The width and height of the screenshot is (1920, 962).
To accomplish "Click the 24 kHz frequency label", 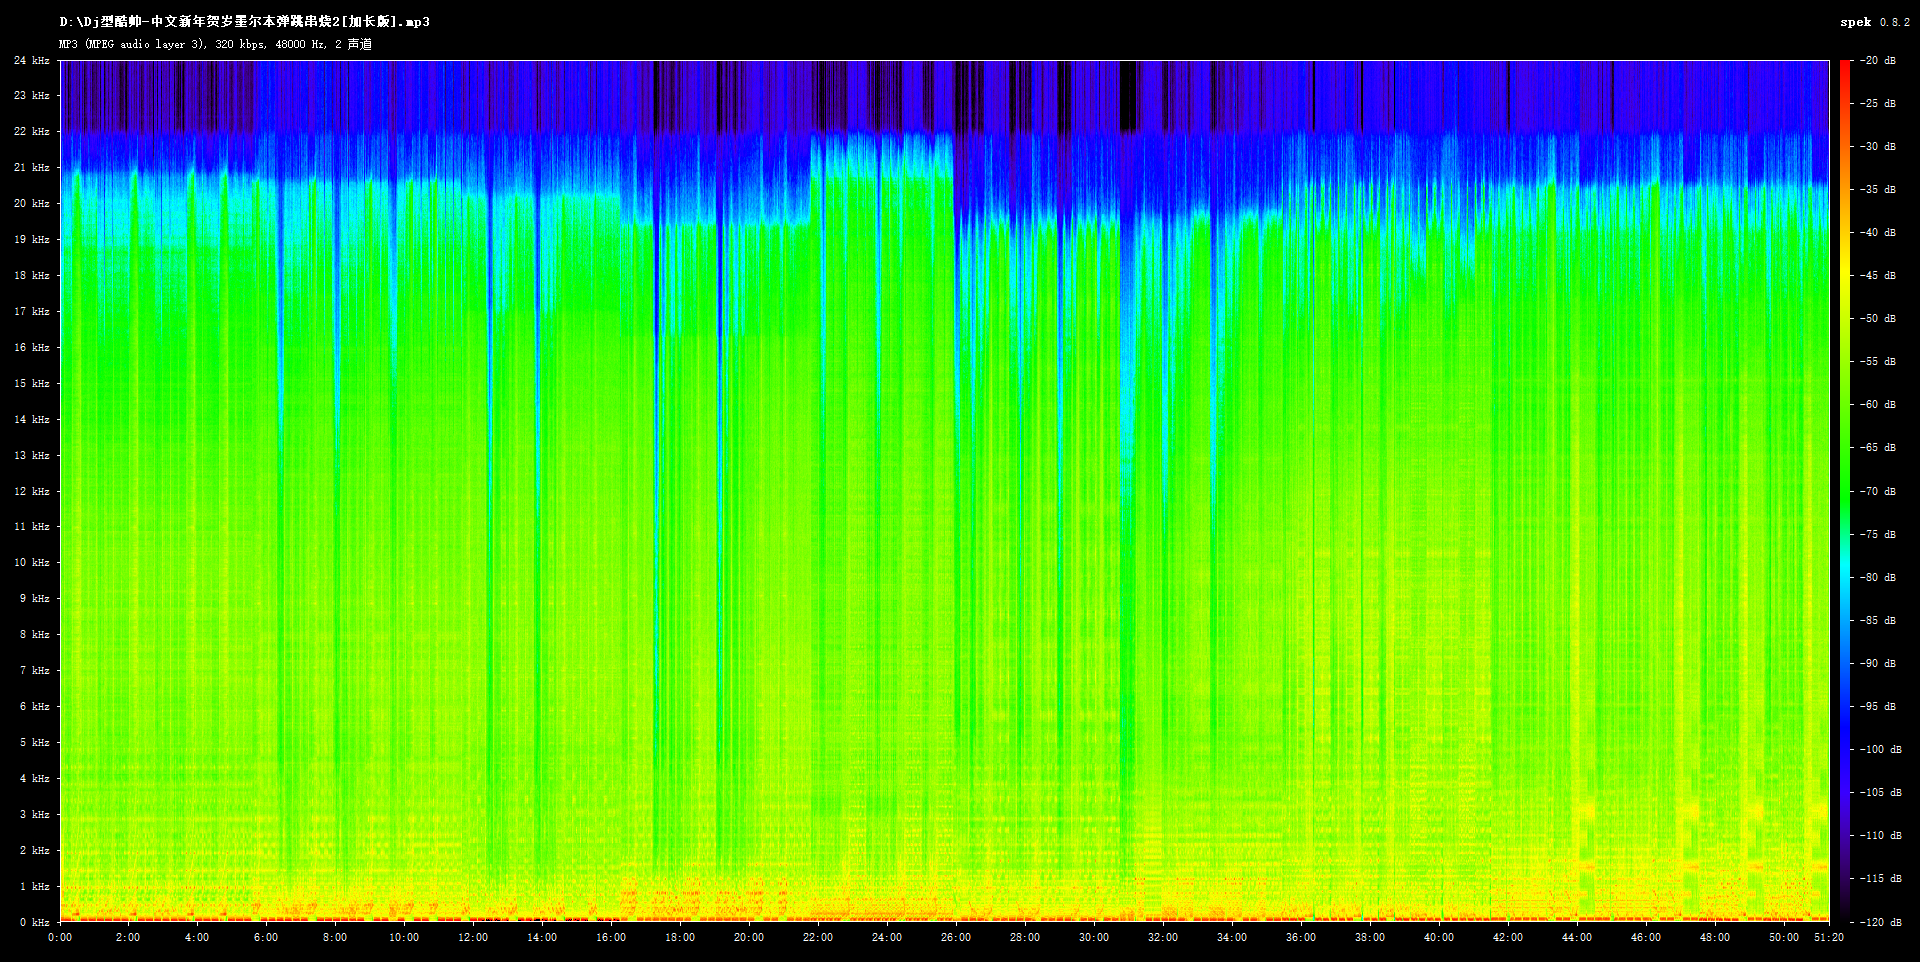I will pyautogui.click(x=32, y=61).
